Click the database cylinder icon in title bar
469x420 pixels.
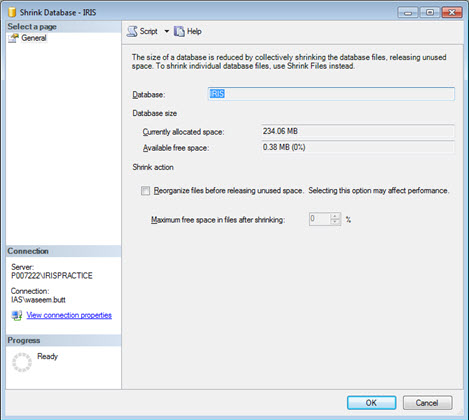12,12
